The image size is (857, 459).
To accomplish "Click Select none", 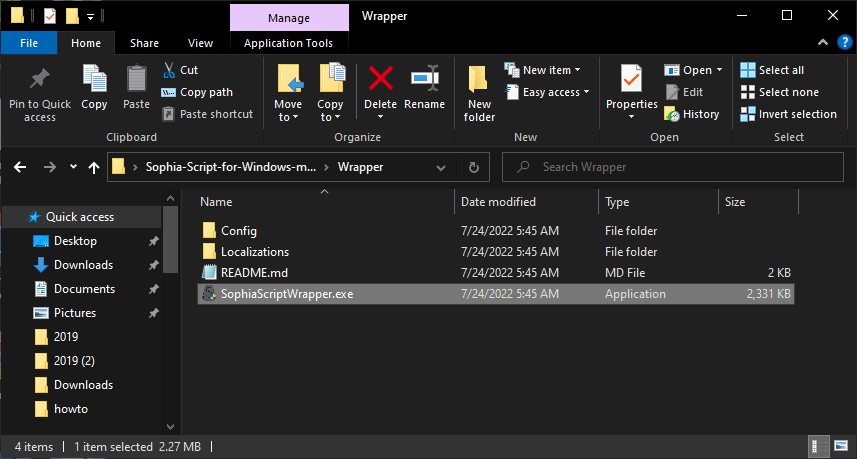I will [779, 92].
